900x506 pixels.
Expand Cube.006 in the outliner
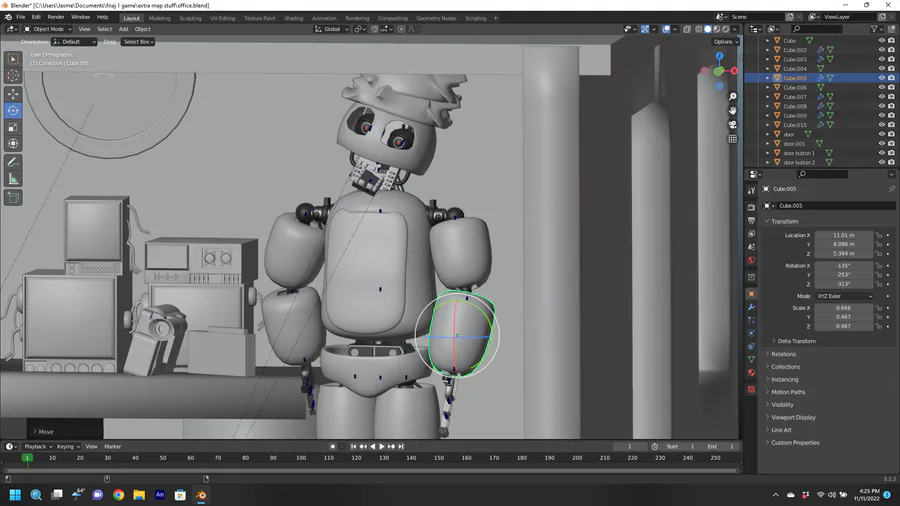pyautogui.click(x=767, y=88)
